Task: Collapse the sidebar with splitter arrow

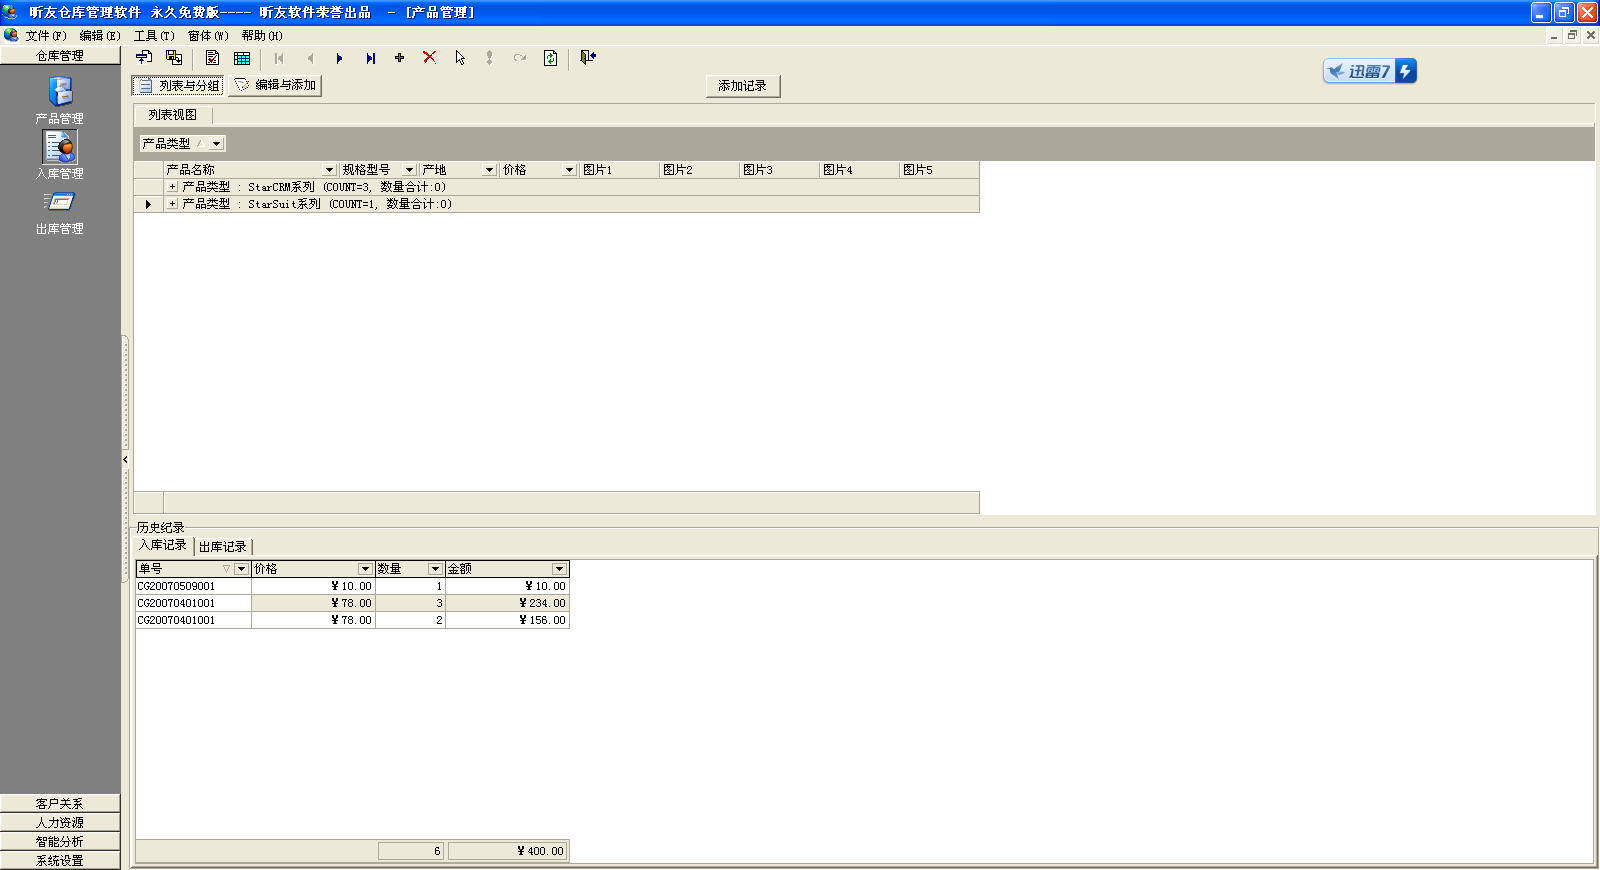Action: tap(125, 460)
